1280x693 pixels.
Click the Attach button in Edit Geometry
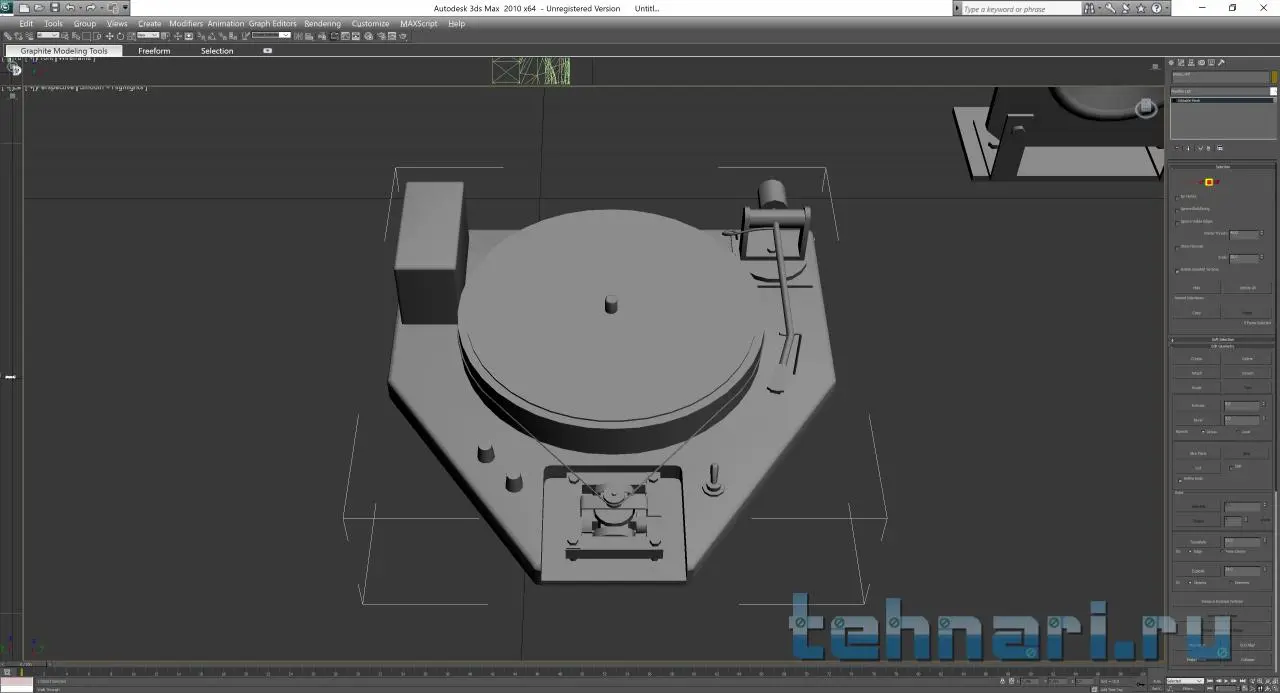(1197, 373)
